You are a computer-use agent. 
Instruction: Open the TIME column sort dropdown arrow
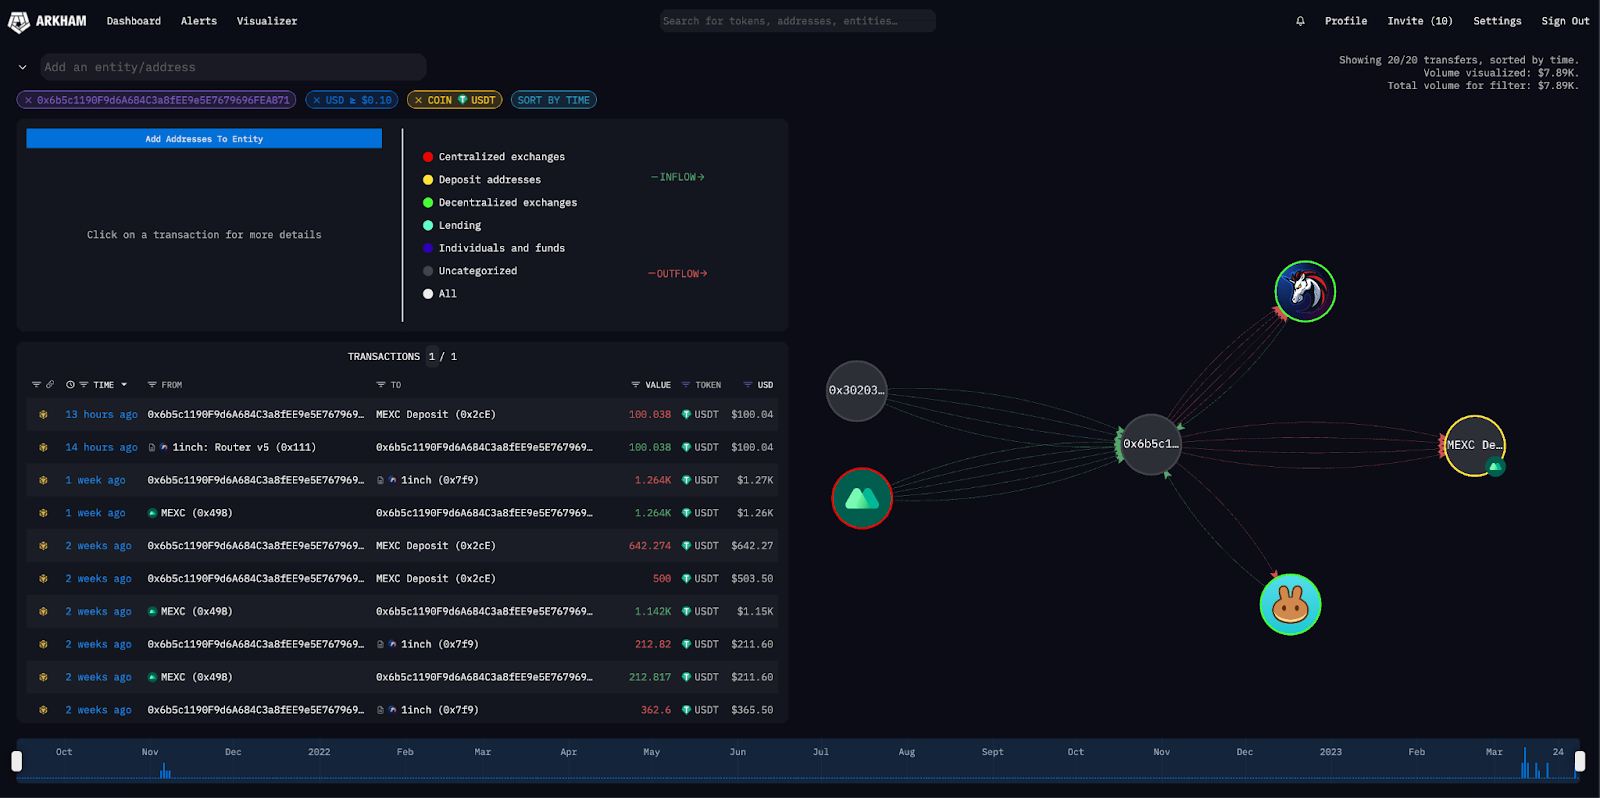(x=124, y=385)
